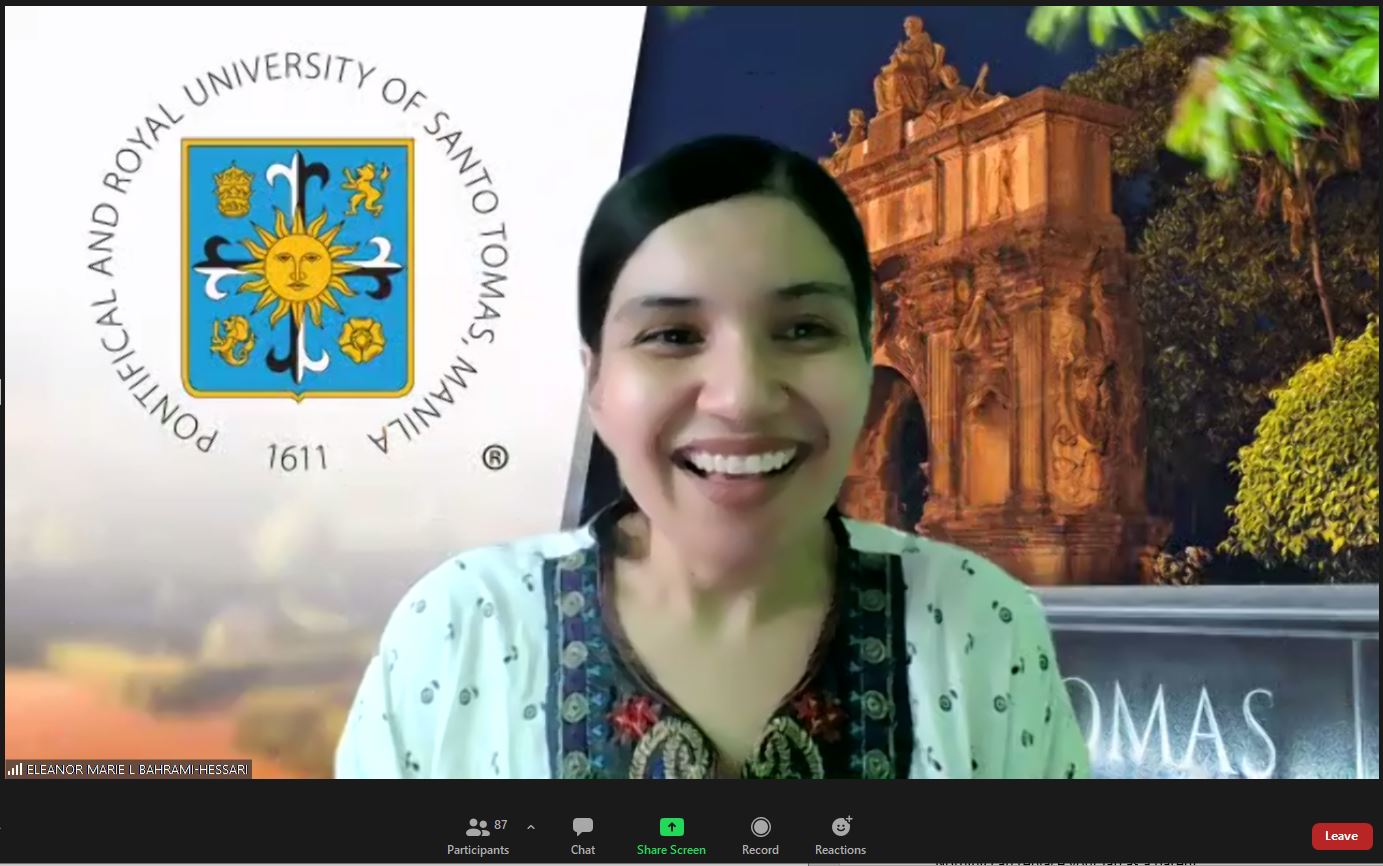This screenshot has width=1383, height=866.
Task: Expand the Participants options chevron
Action: pyautogui.click(x=531, y=827)
